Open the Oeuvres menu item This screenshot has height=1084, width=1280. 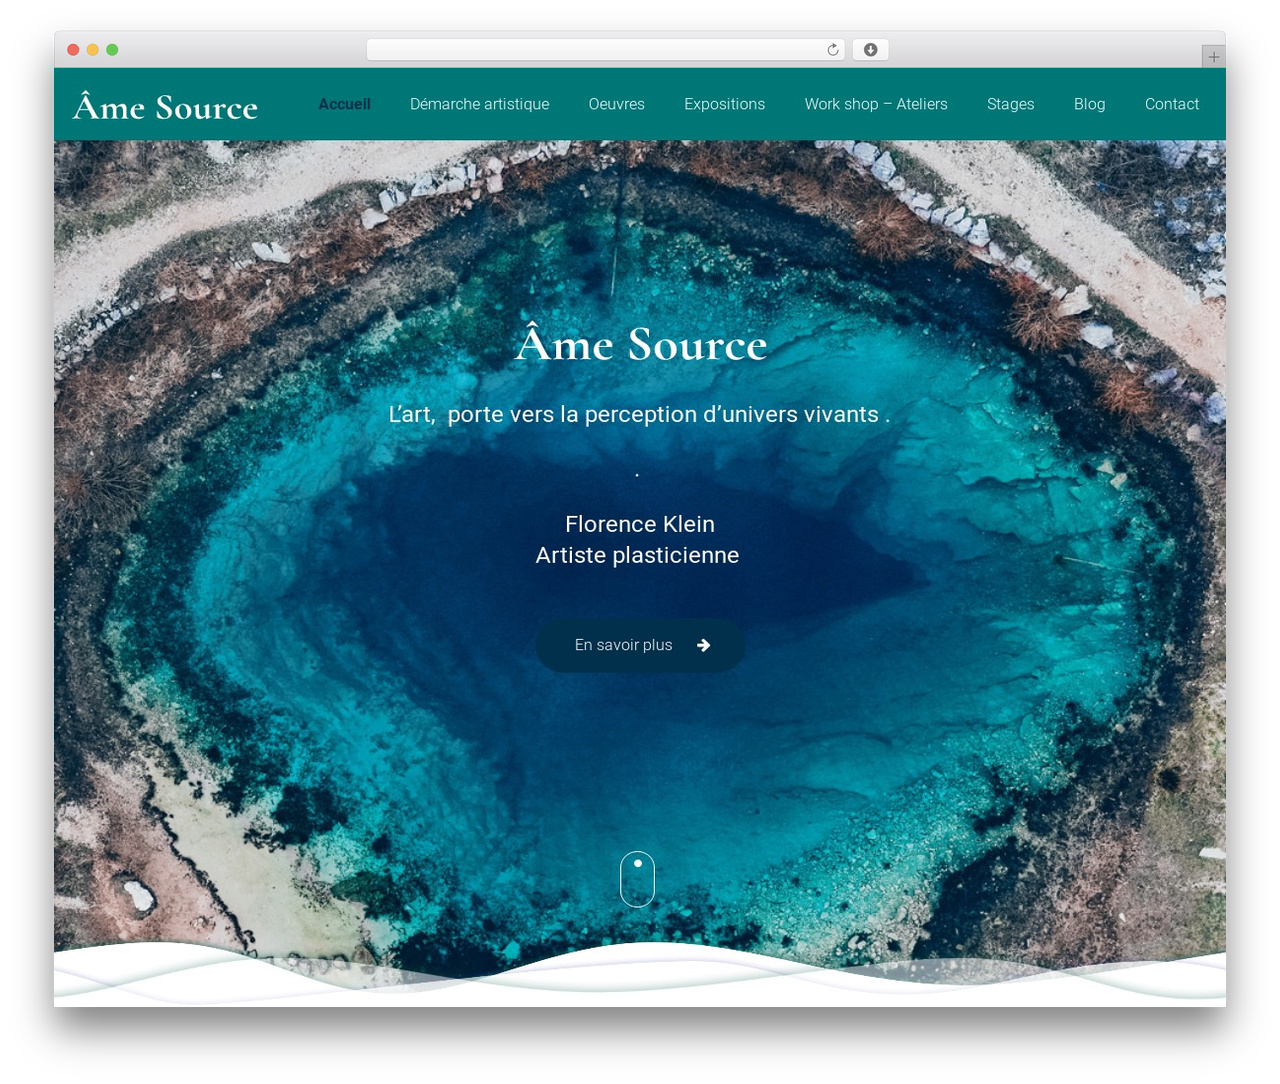click(616, 104)
